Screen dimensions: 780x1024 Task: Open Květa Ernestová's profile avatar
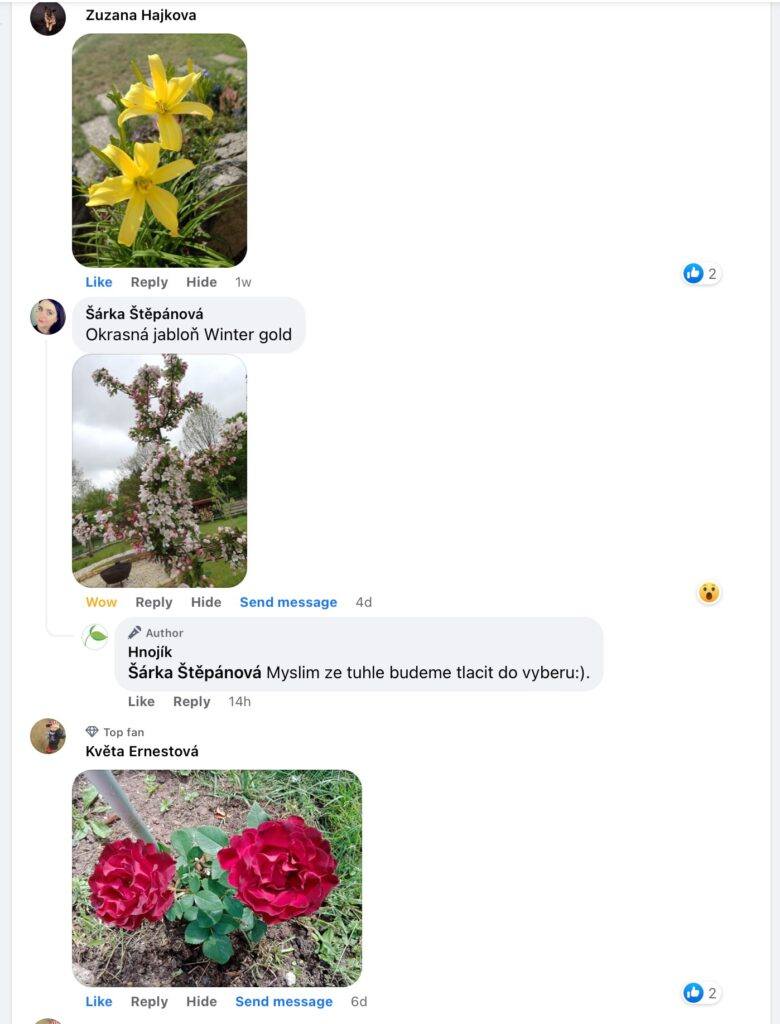[48, 736]
